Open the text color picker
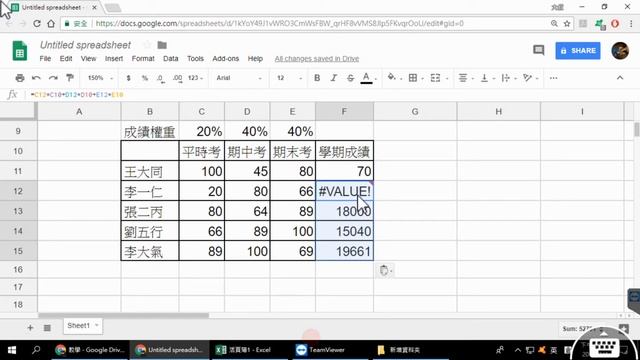This screenshot has width=640, height=360. 367,78
